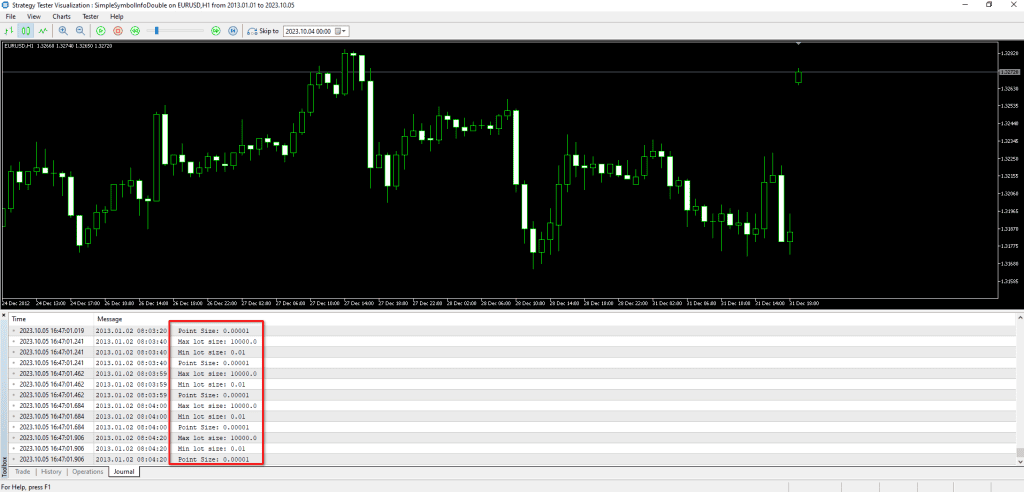Click the testing speed slider handle
This screenshot has height=492, width=1024.
point(156,30)
